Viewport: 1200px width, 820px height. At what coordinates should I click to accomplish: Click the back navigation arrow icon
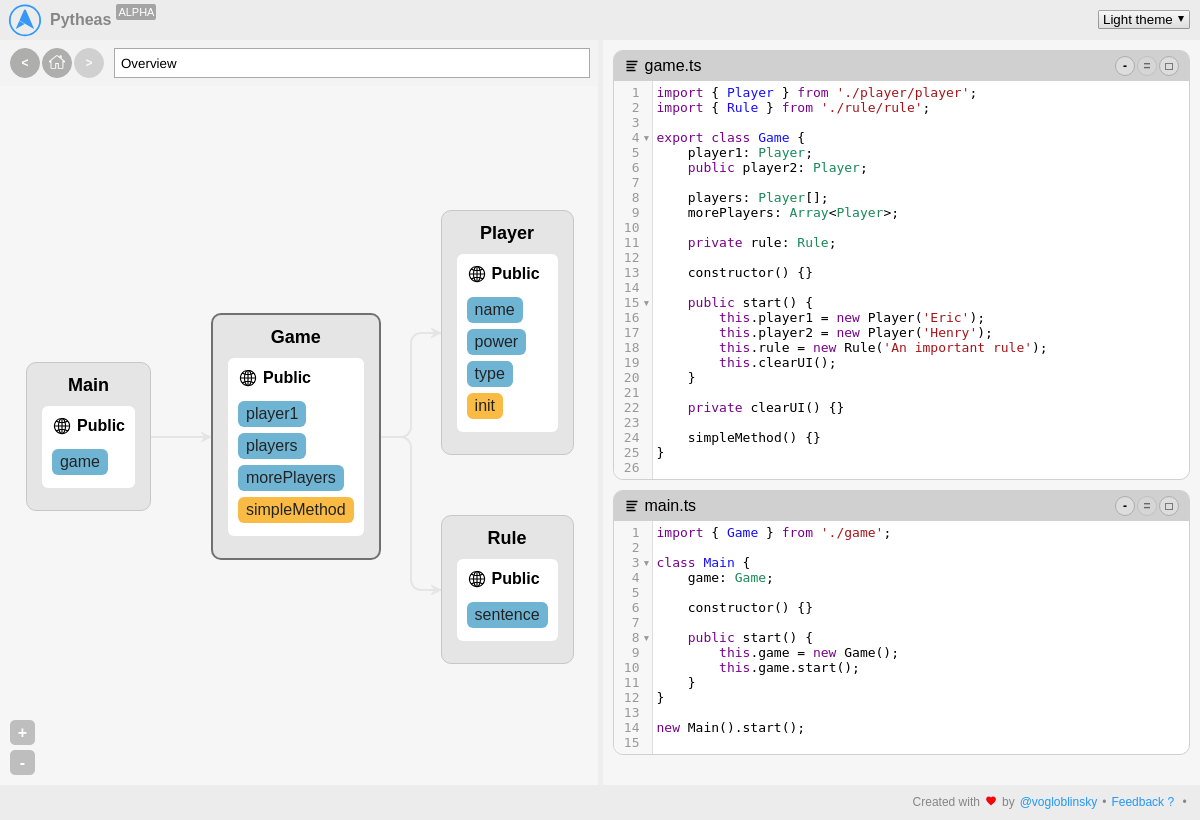pyautogui.click(x=24, y=62)
